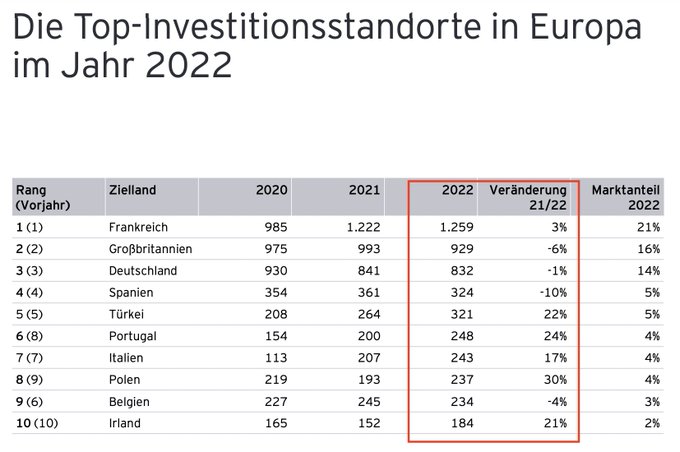Click the Zielland column header
680x452 pixels.
(x=132, y=190)
